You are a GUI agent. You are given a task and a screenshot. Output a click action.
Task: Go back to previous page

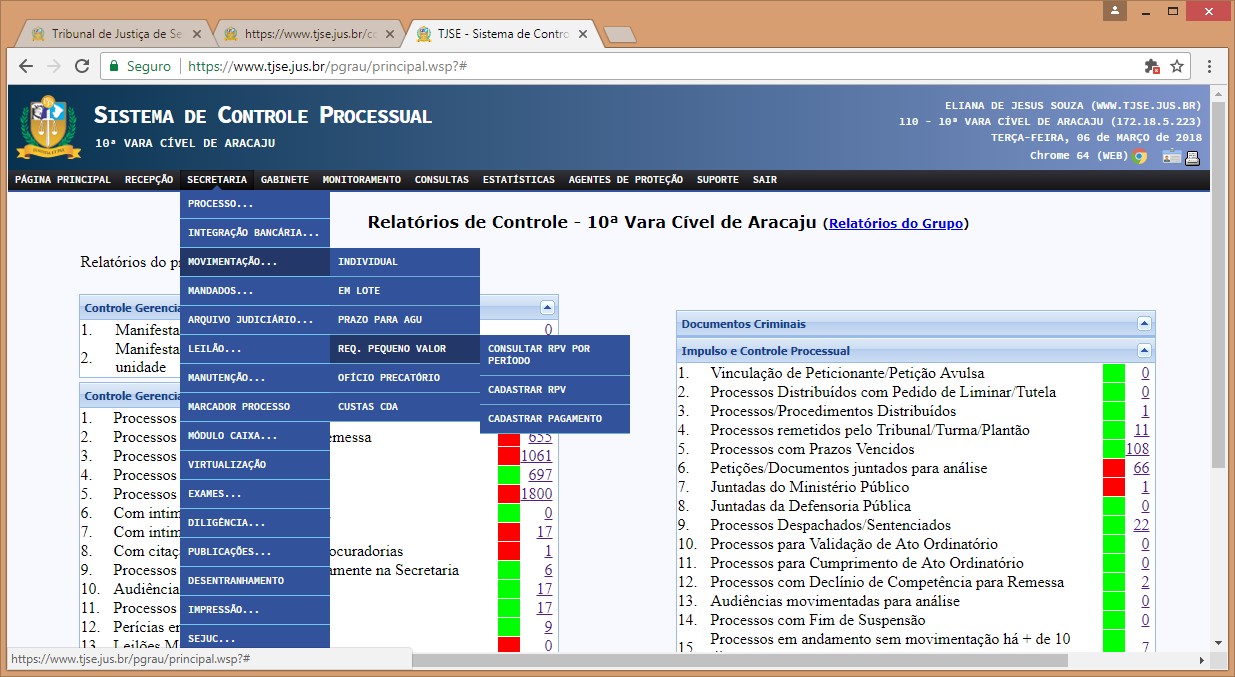click(x=26, y=67)
